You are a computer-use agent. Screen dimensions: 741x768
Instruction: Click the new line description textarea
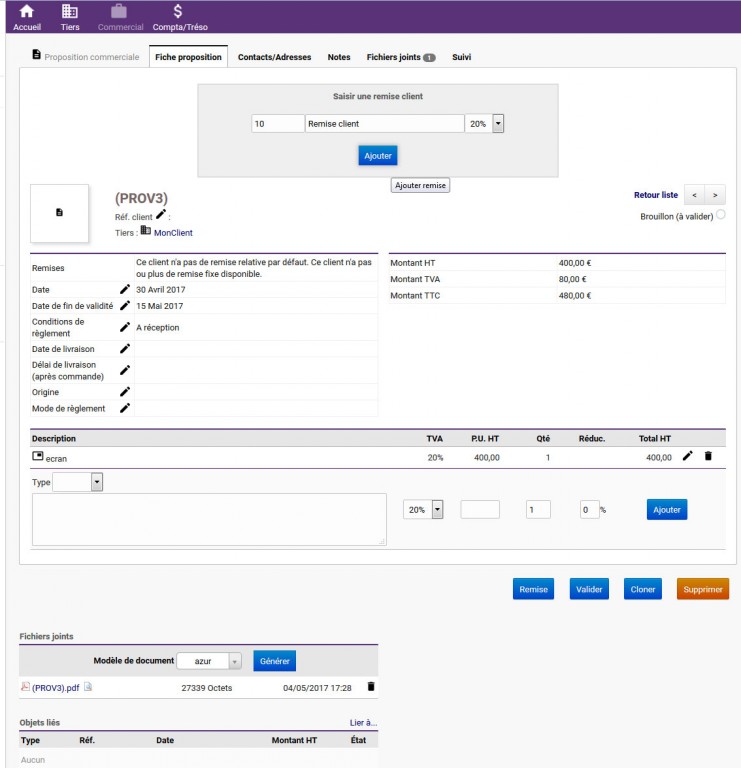[209, 519]
